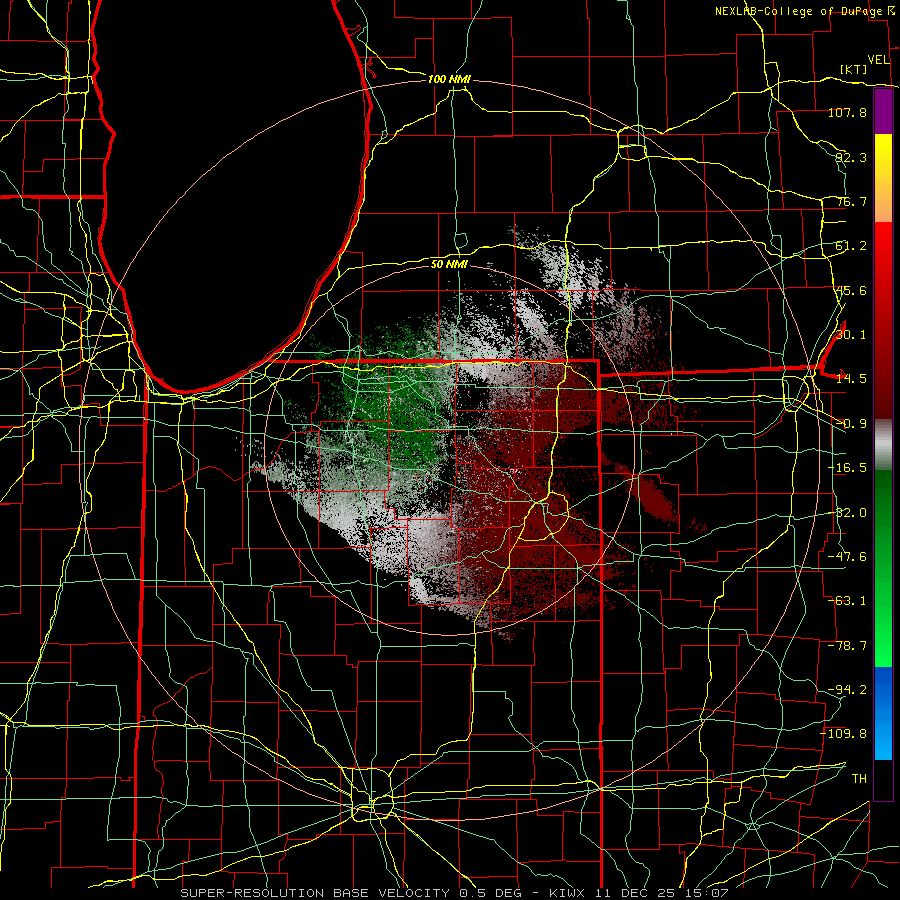Image resolution: width=900 pixels, height=900 pixels.
Task: Click the 76.7 velocity scale value
Action: [851, 201]
